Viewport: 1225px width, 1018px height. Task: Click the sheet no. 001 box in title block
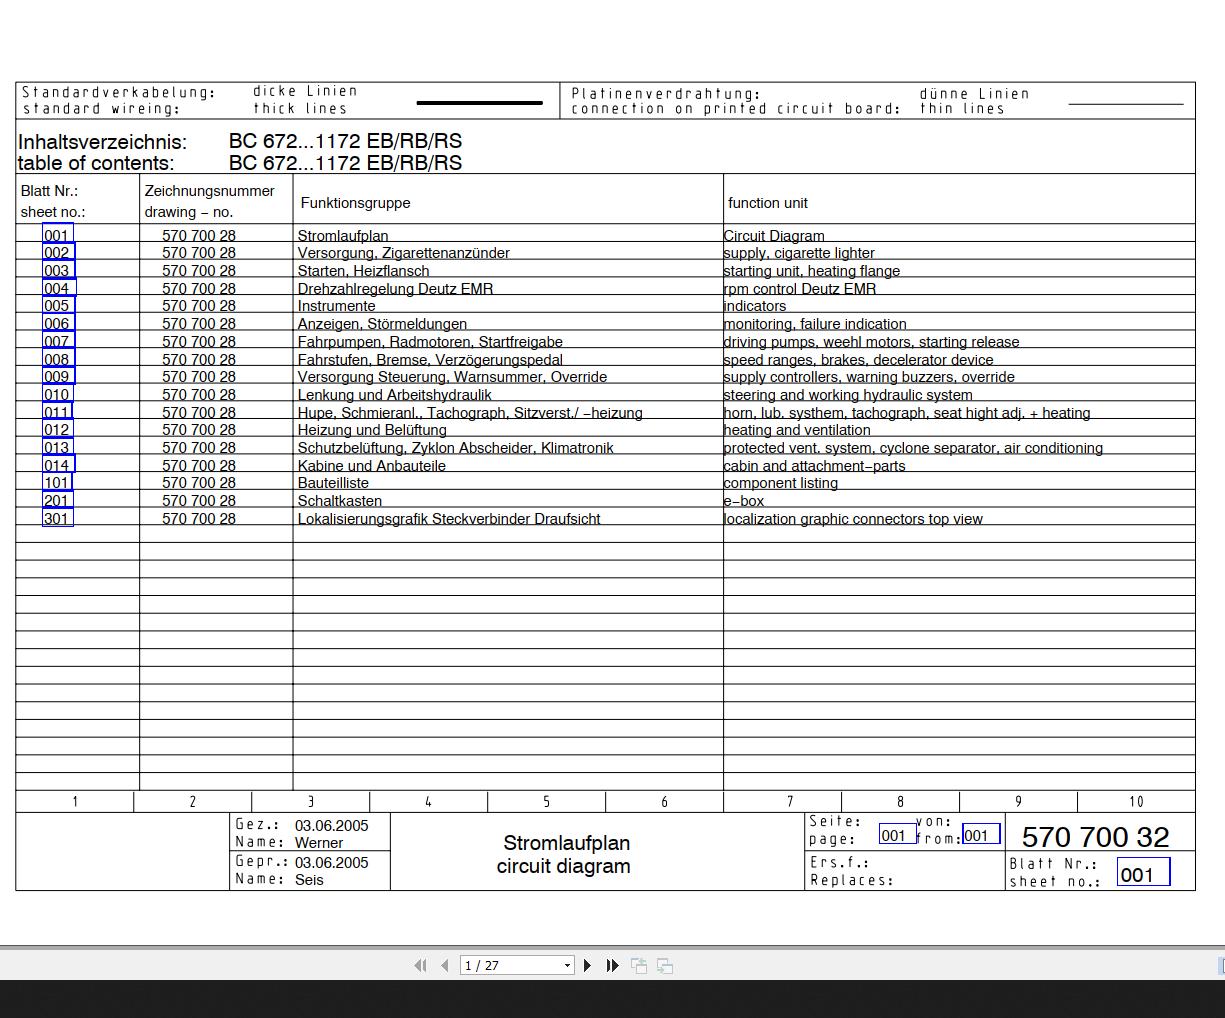1142,874
